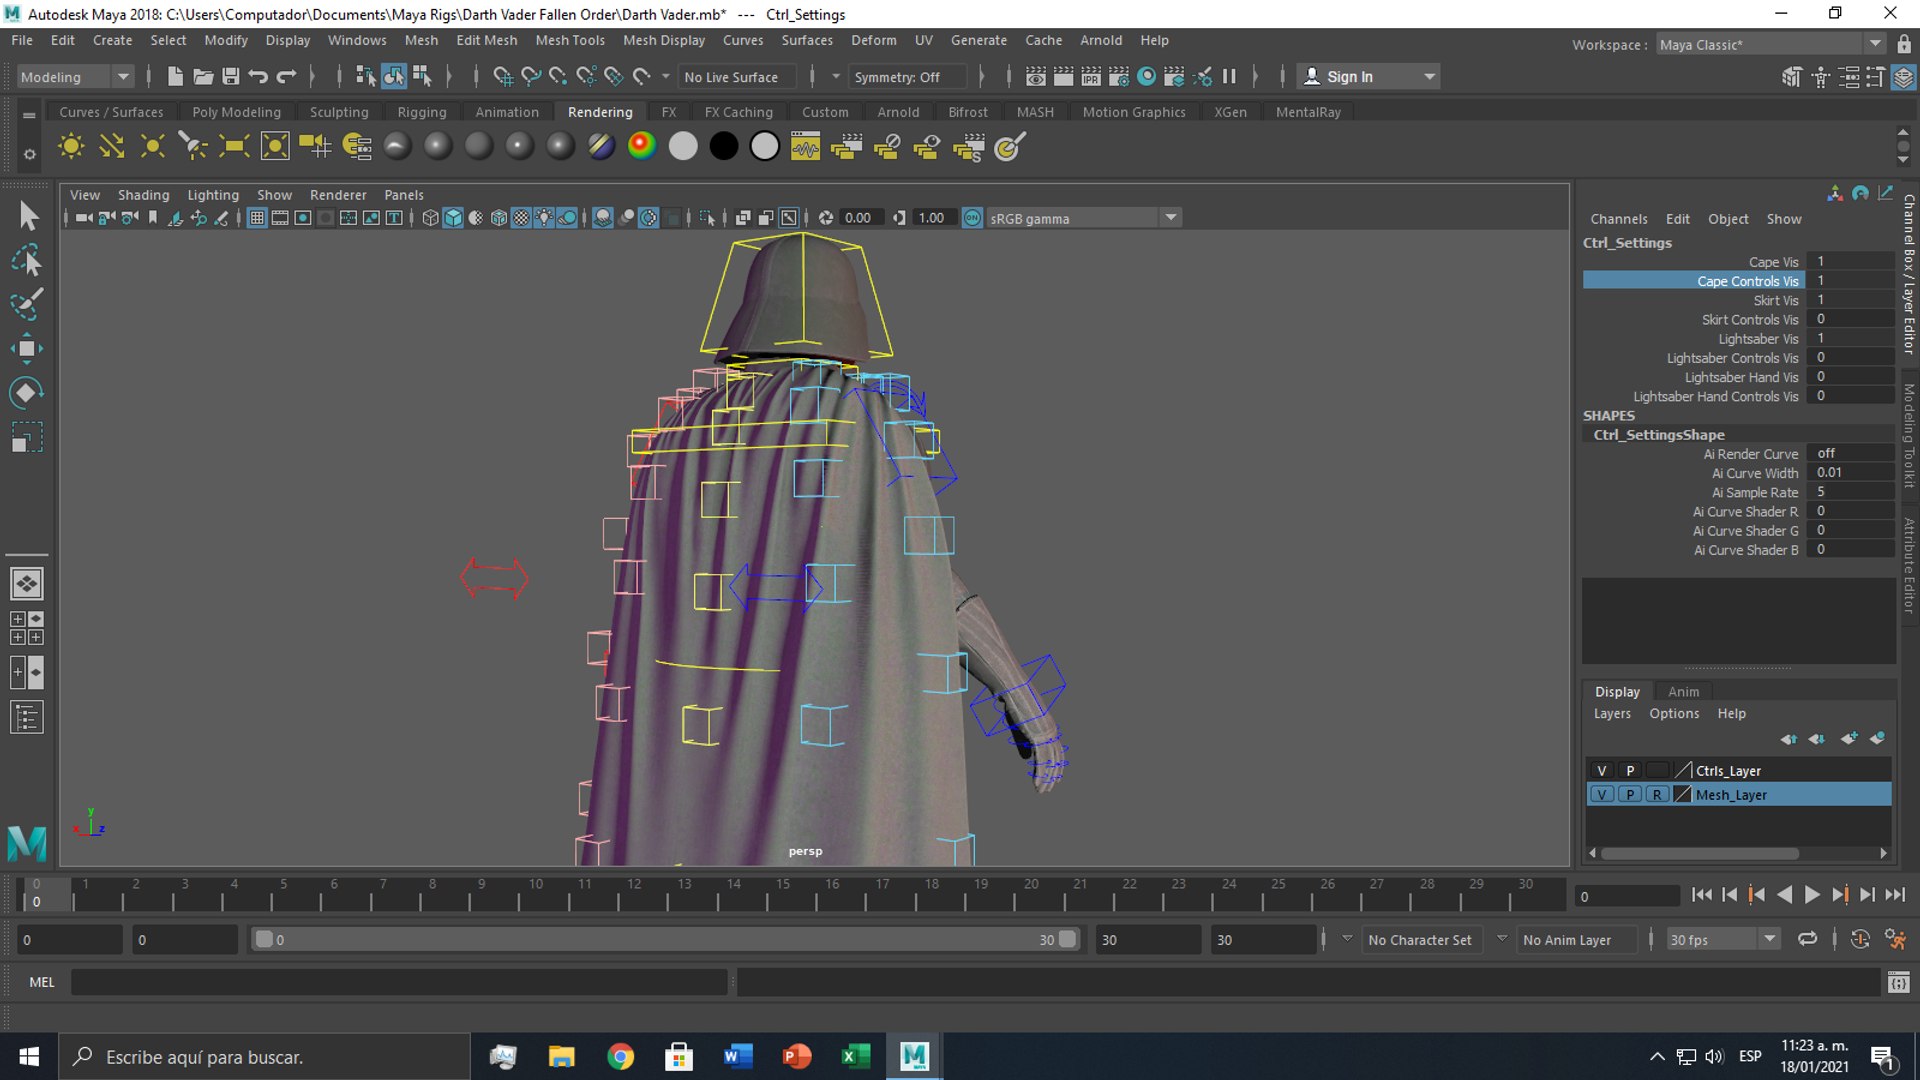Create a point light from the shelf
This screenshot has width=1920, height=1080.
coord(152,147)
